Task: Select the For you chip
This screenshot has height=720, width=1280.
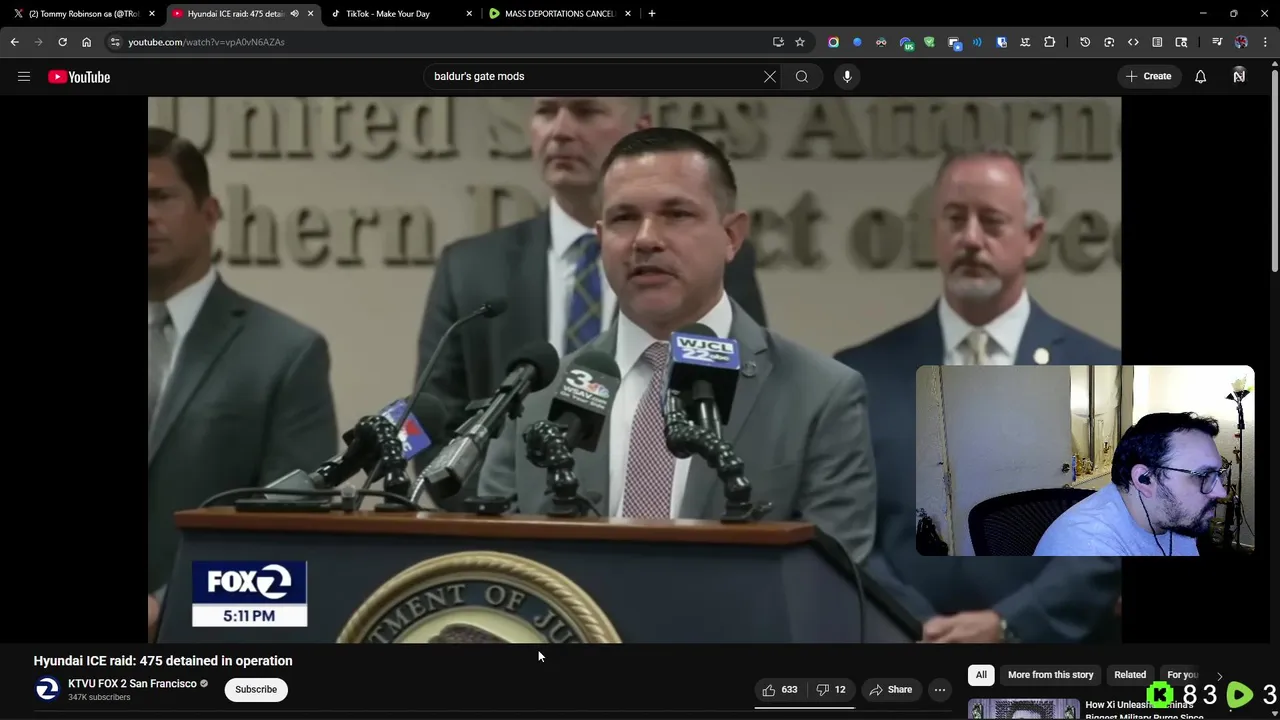Action: coord(1182,675)
